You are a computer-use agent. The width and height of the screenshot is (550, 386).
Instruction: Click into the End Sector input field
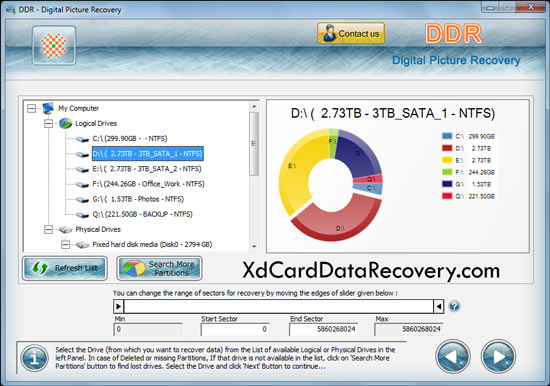(x=323, y=329)
